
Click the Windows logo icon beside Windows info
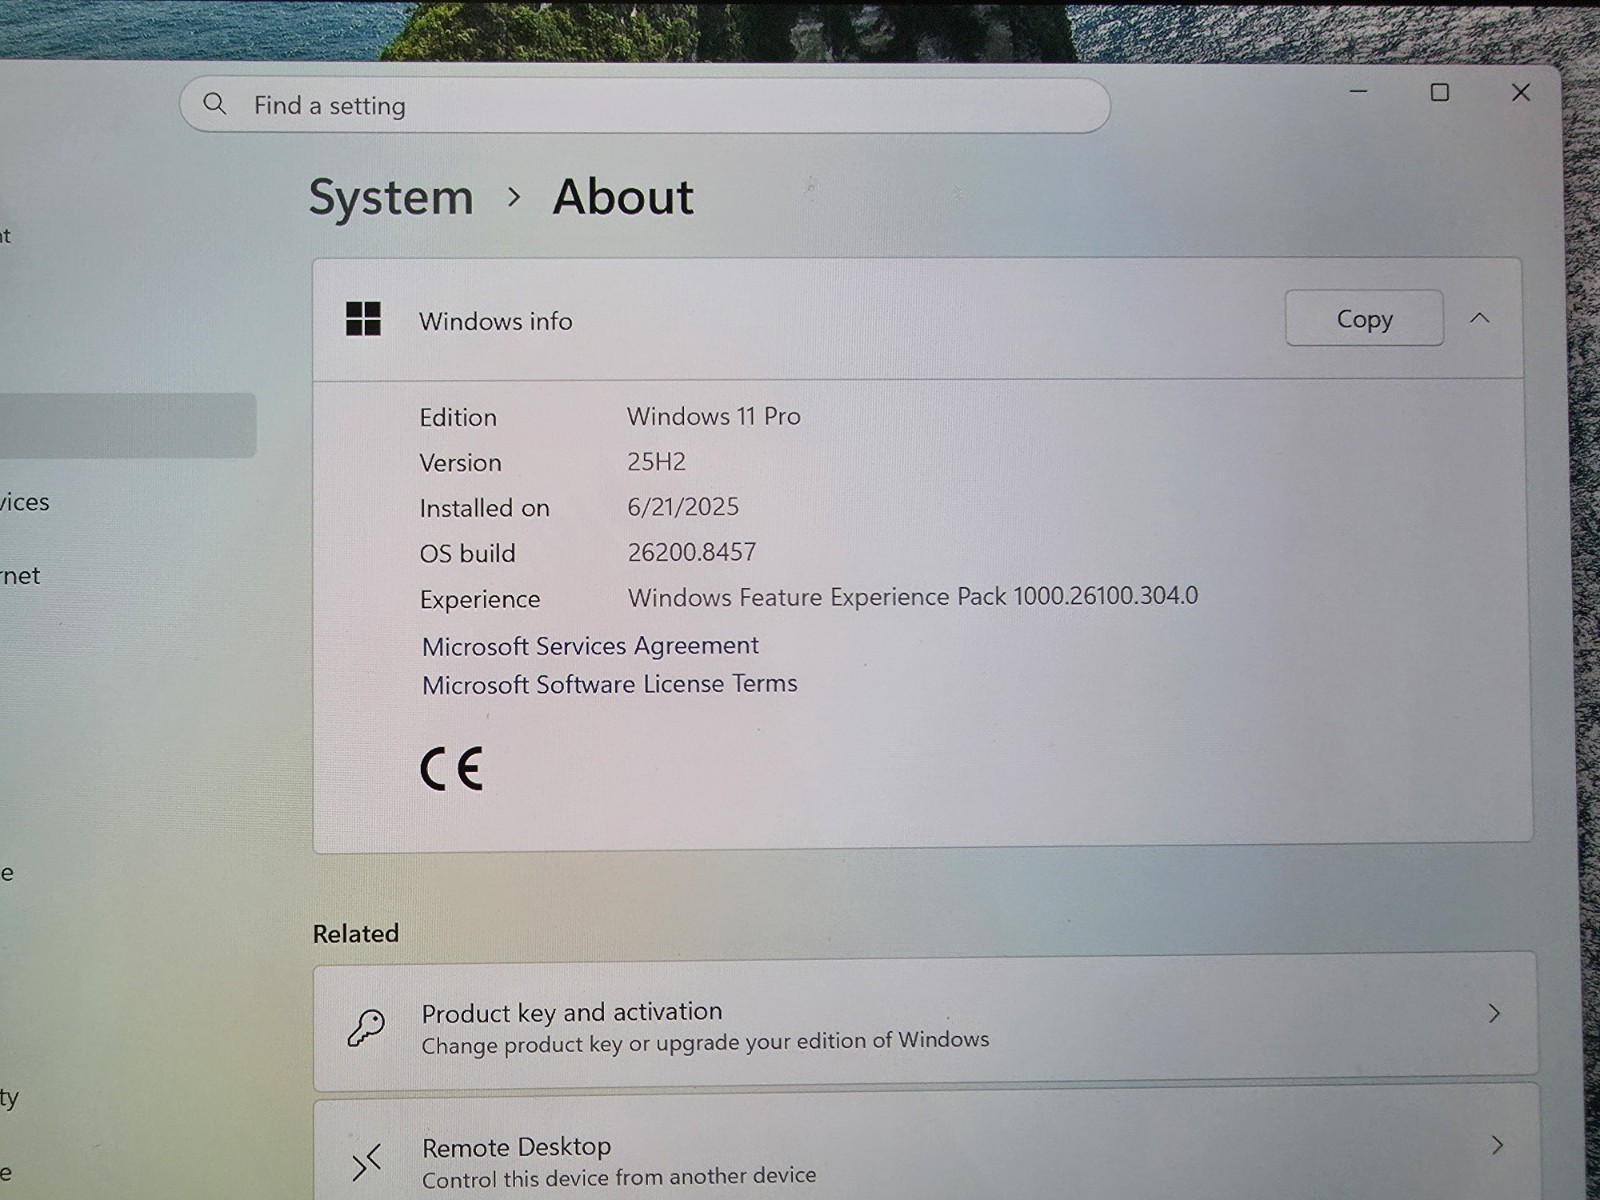(x=363, y=319)
